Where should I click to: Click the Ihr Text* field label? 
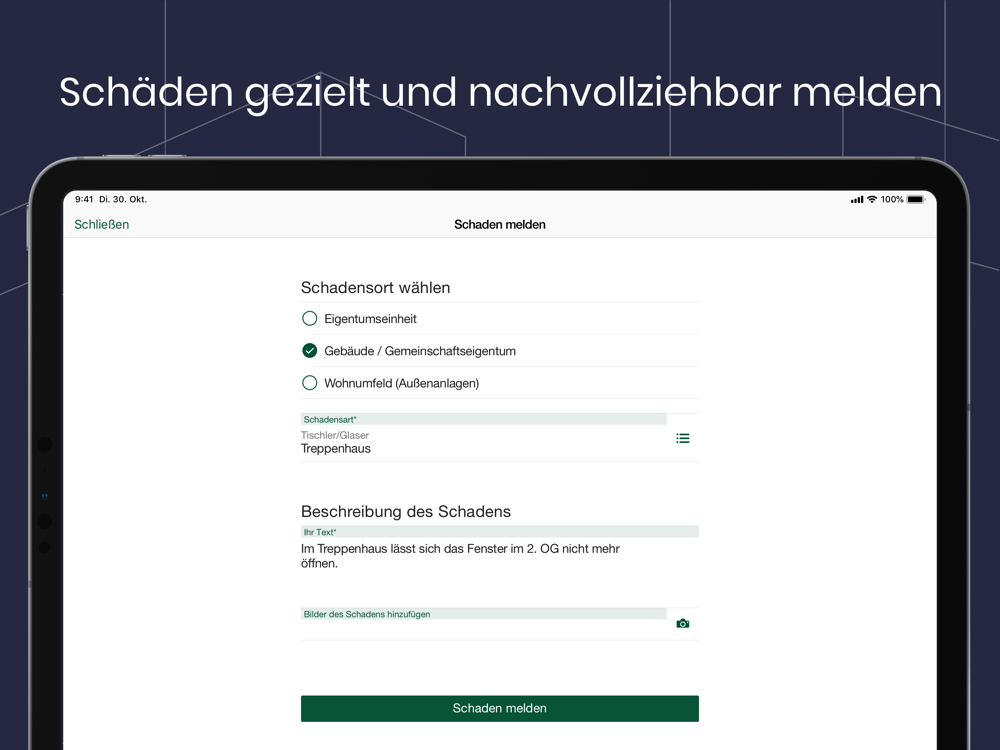click(x=320, y=532)
